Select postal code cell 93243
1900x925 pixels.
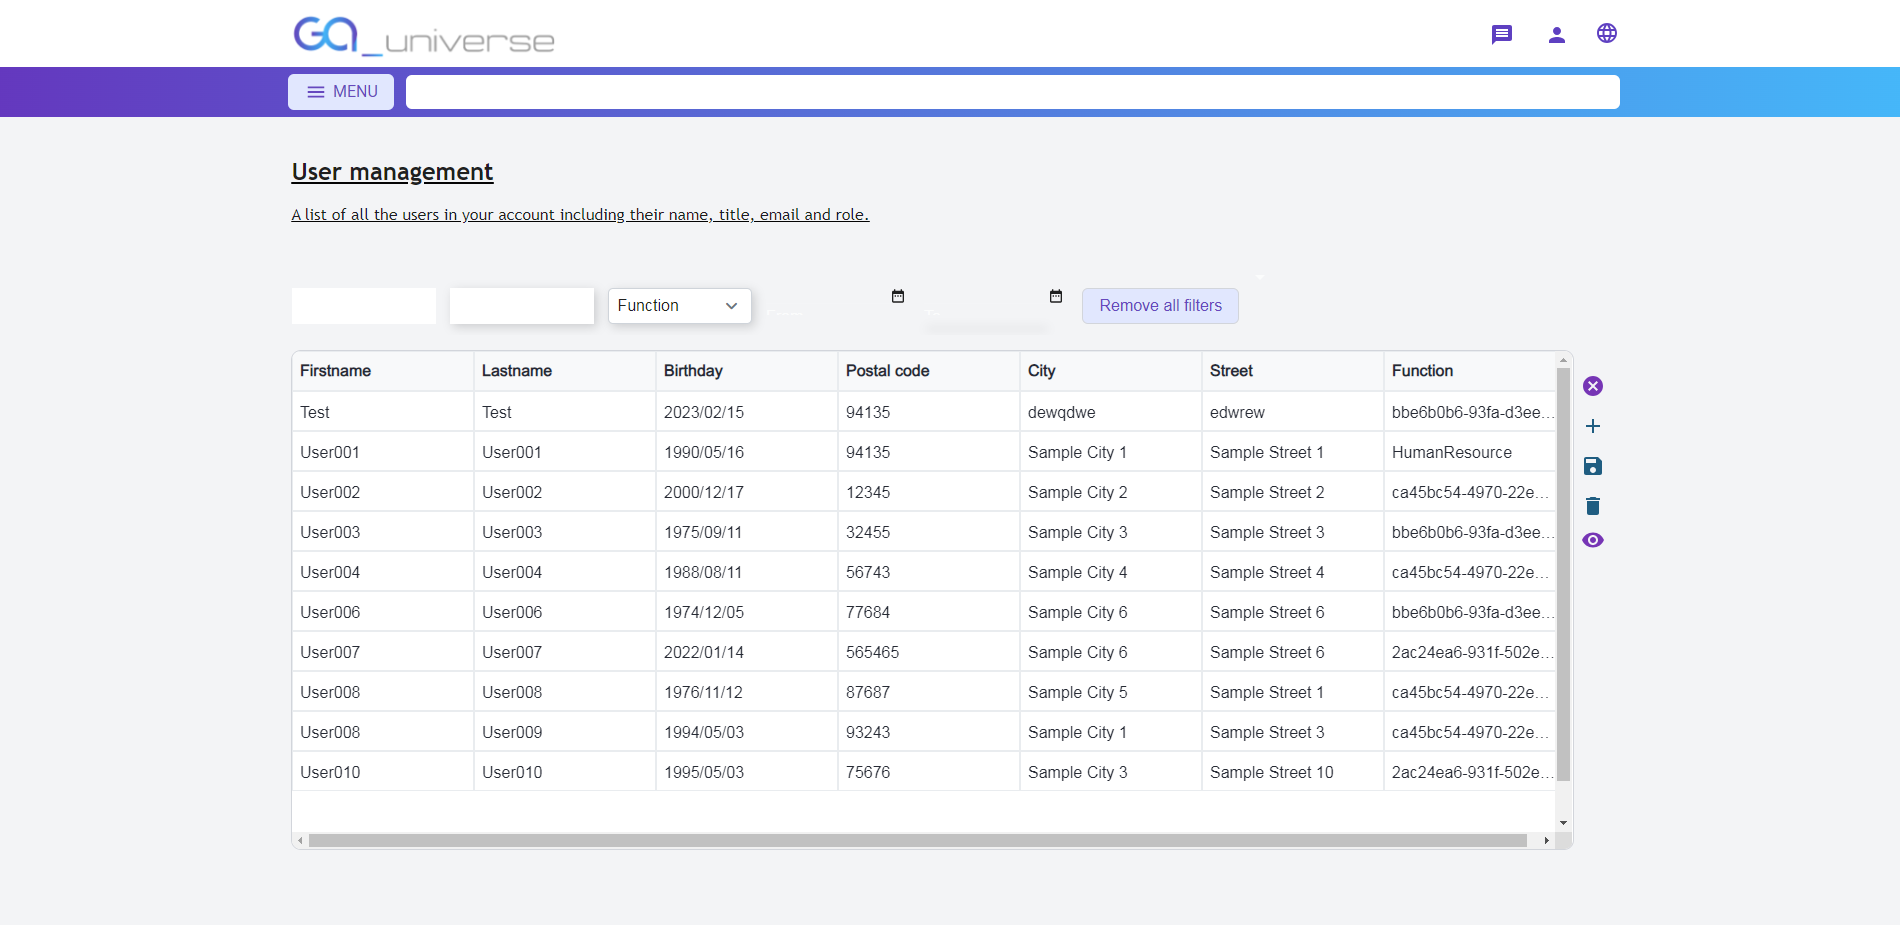click(928, 732)
